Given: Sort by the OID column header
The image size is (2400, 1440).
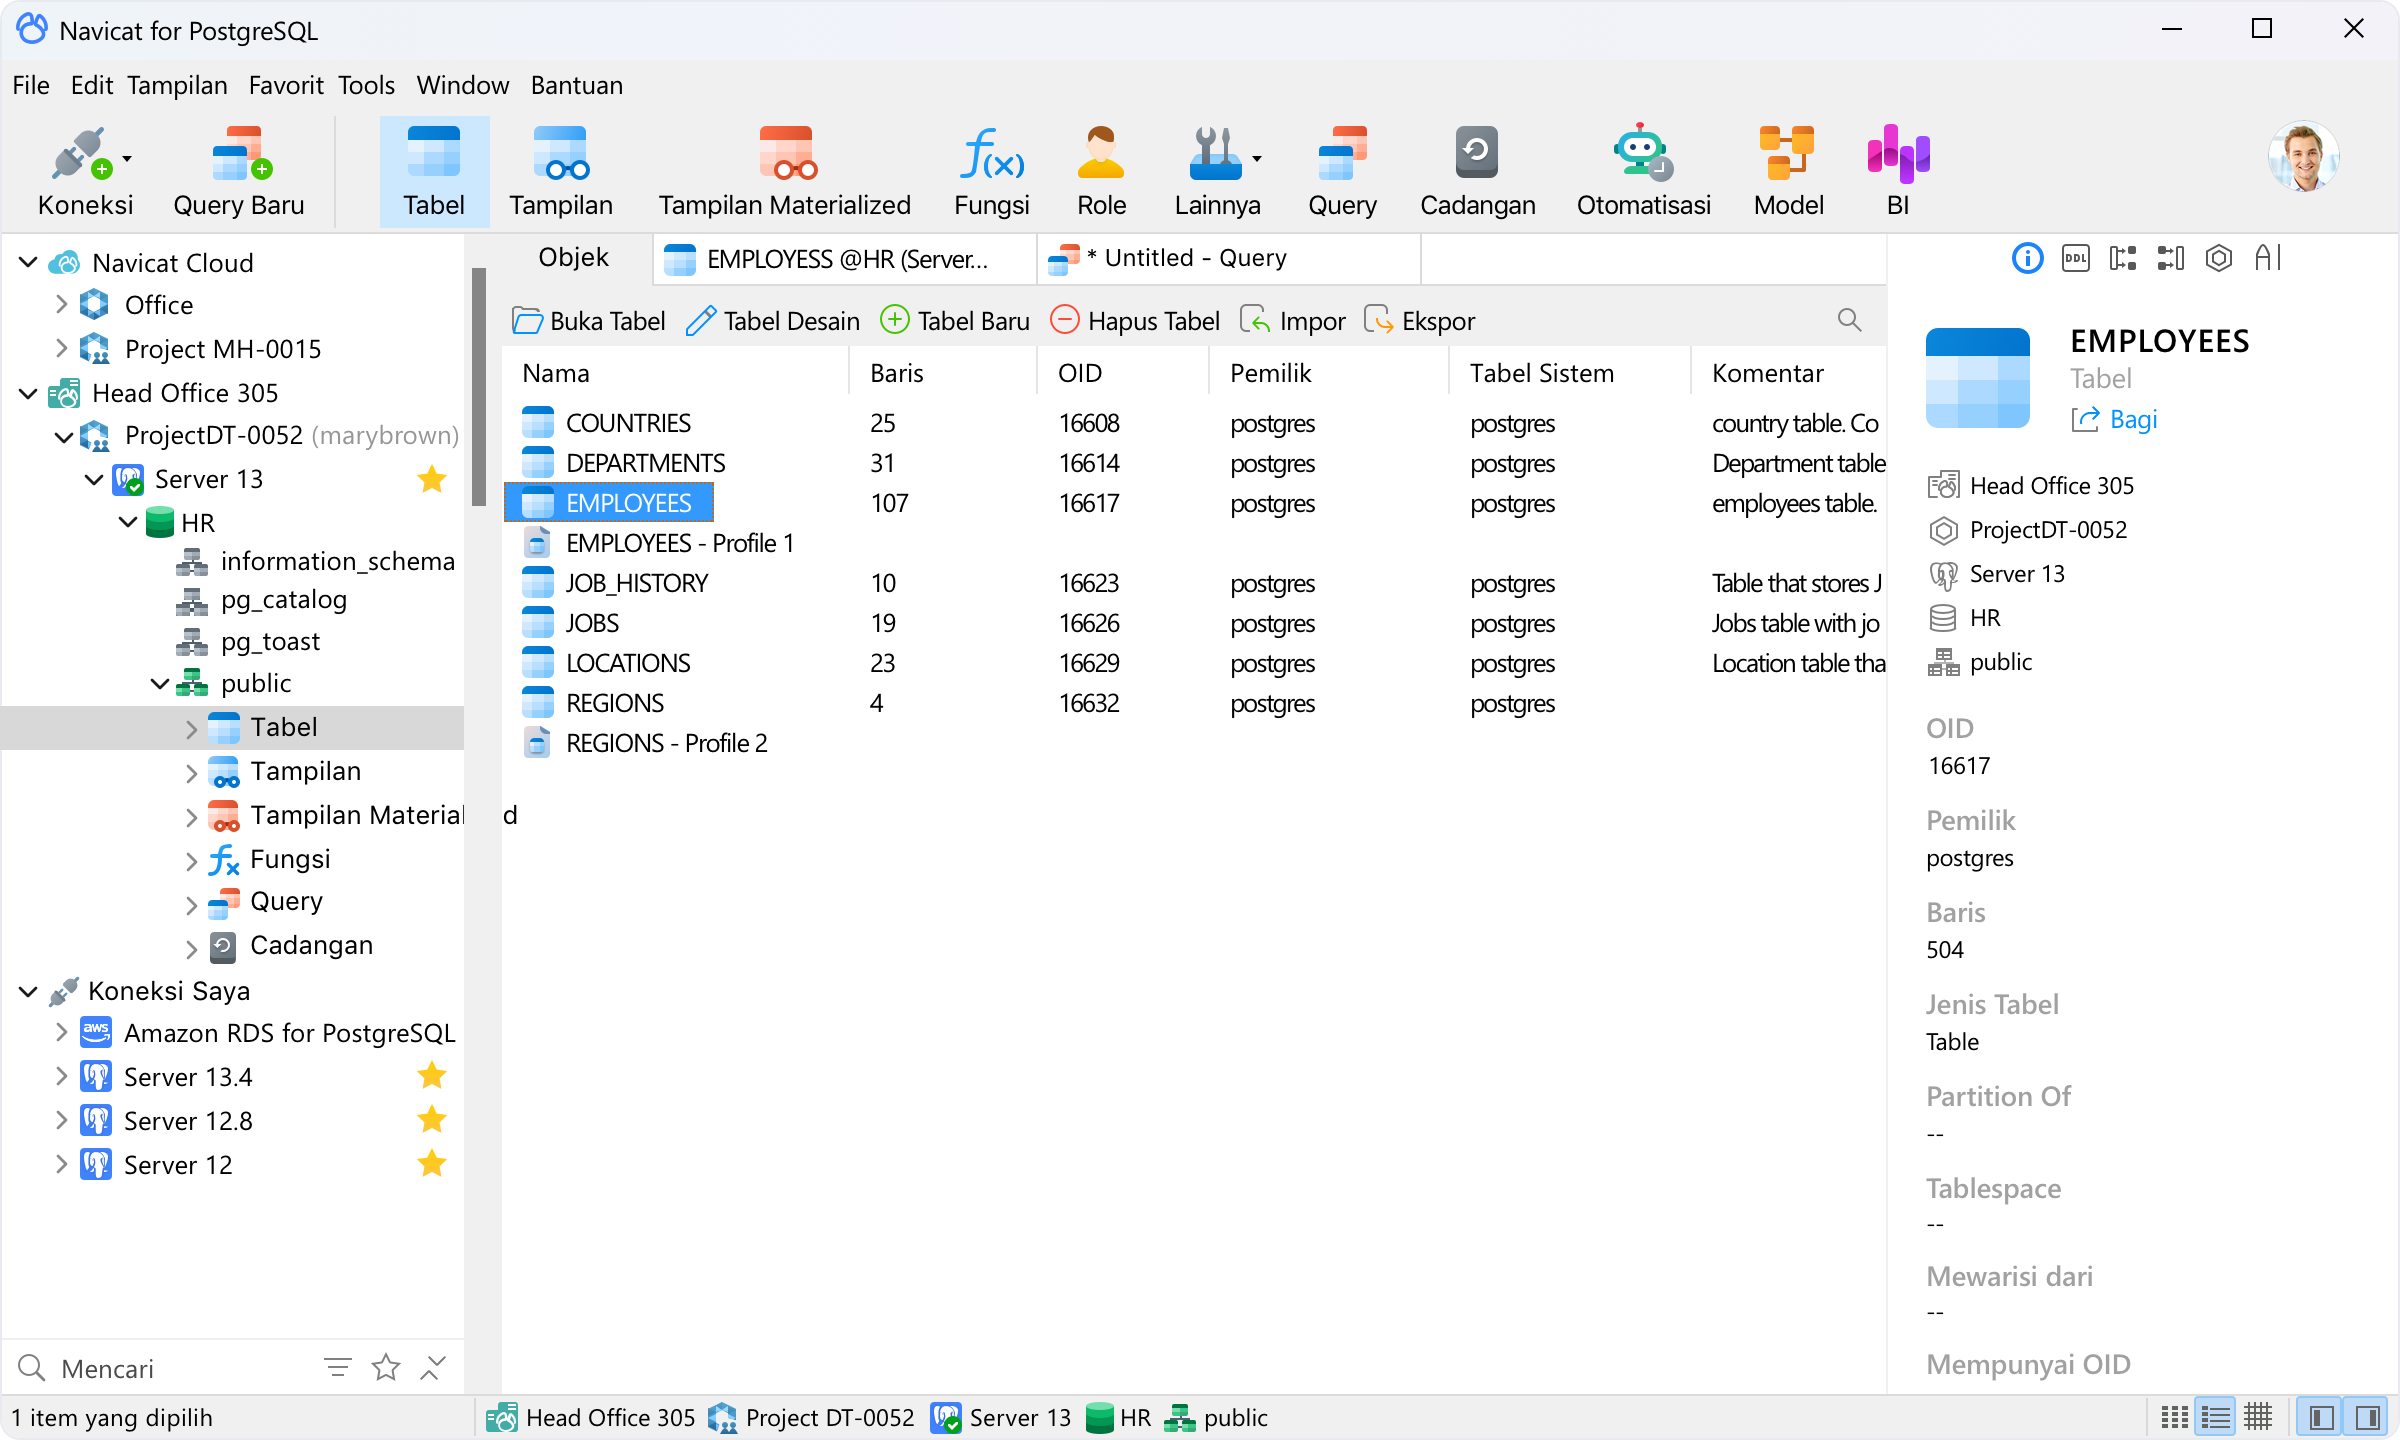Looking at the screenshot, I should (x=1122, y=373).
